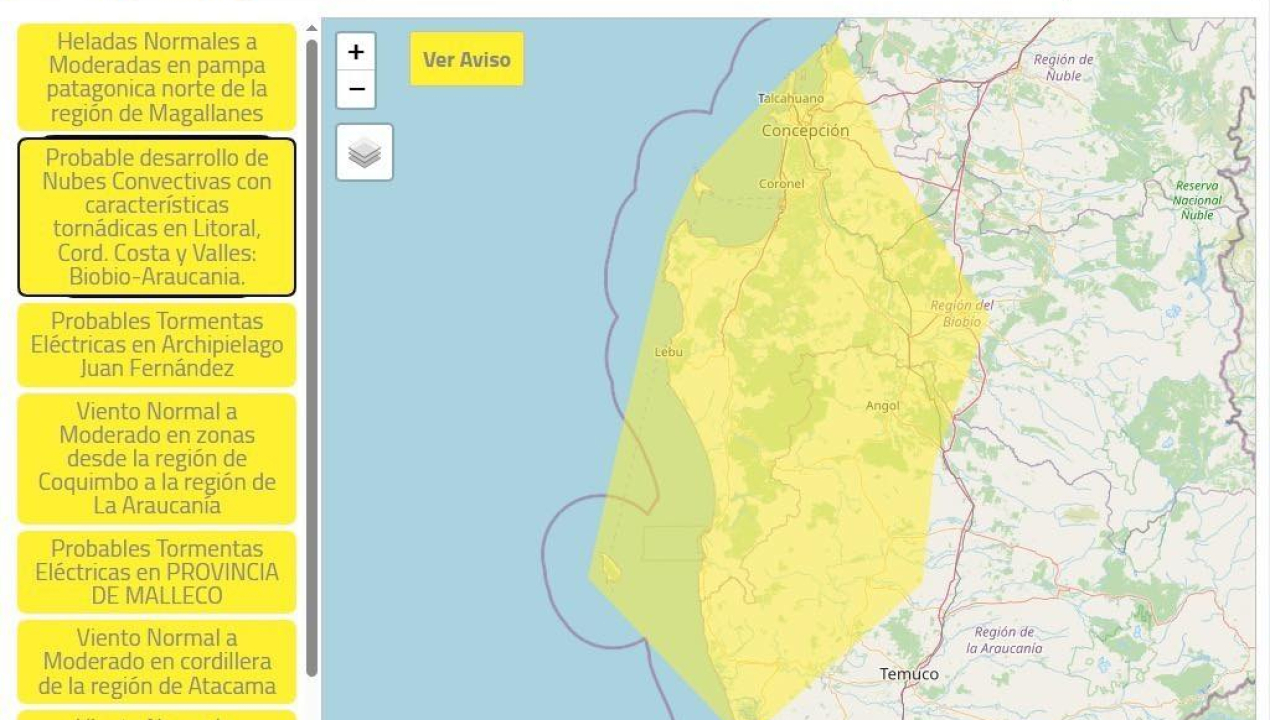Click the Coronel label on the map

(781, 184)
